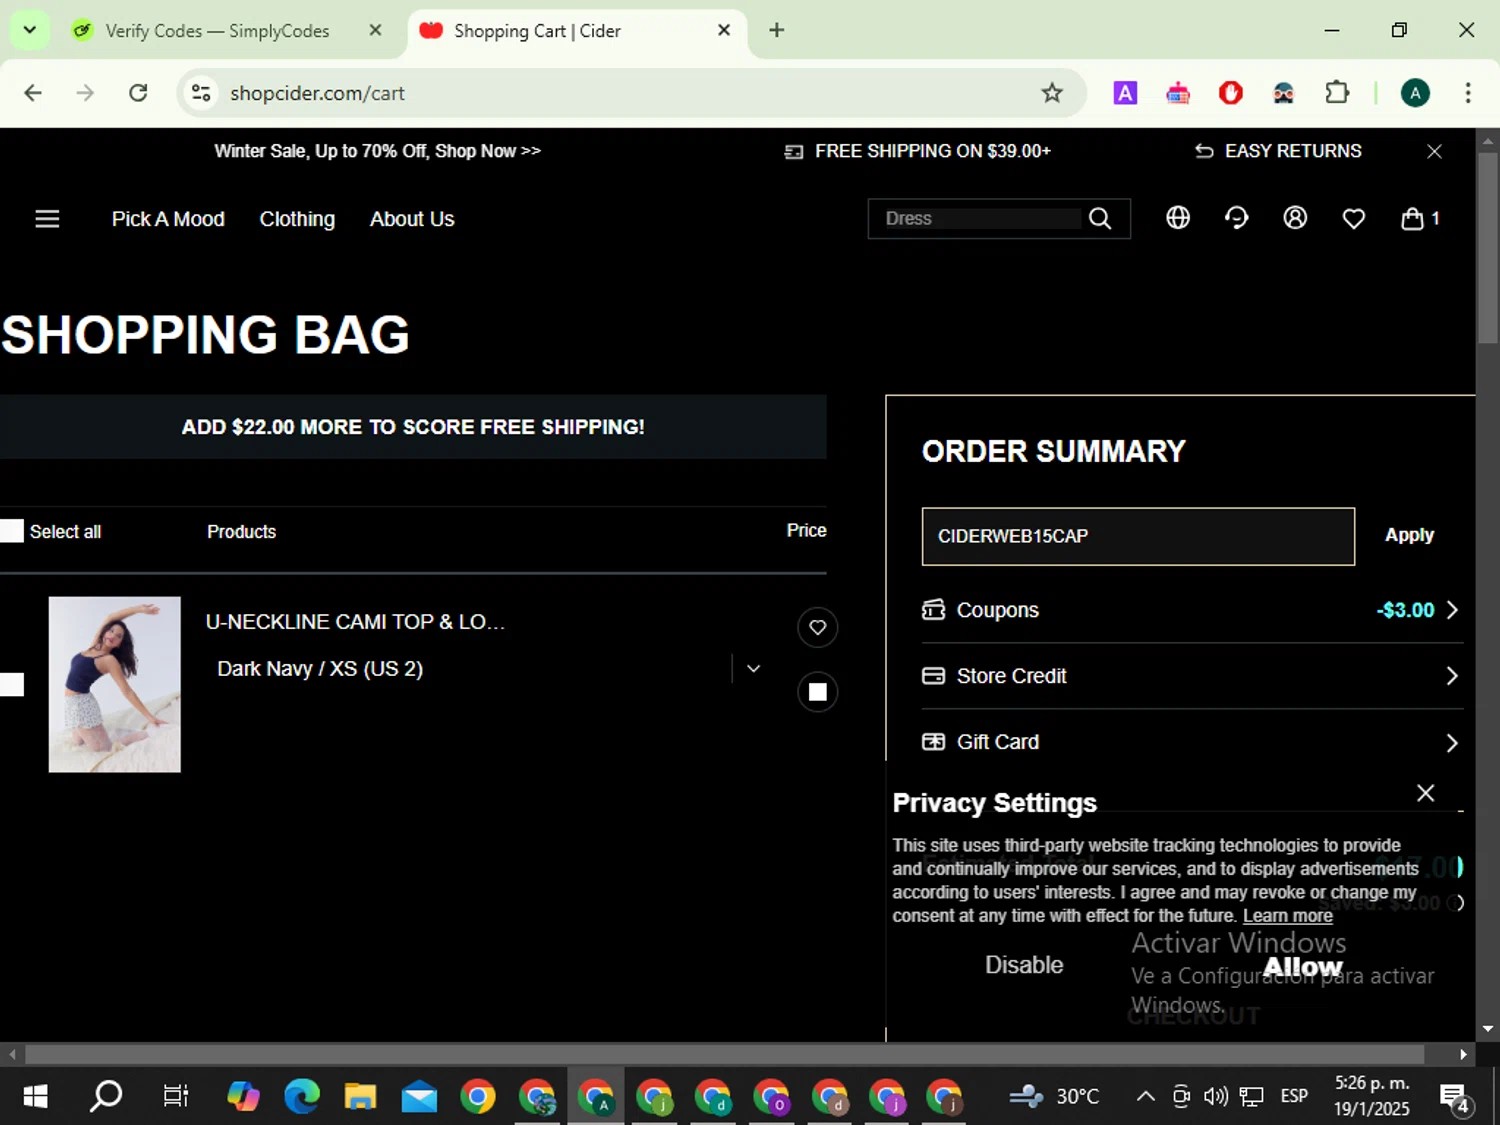Expand the Coupons row
This screenshot has height=1125, width=1500.
[1192, 610]
